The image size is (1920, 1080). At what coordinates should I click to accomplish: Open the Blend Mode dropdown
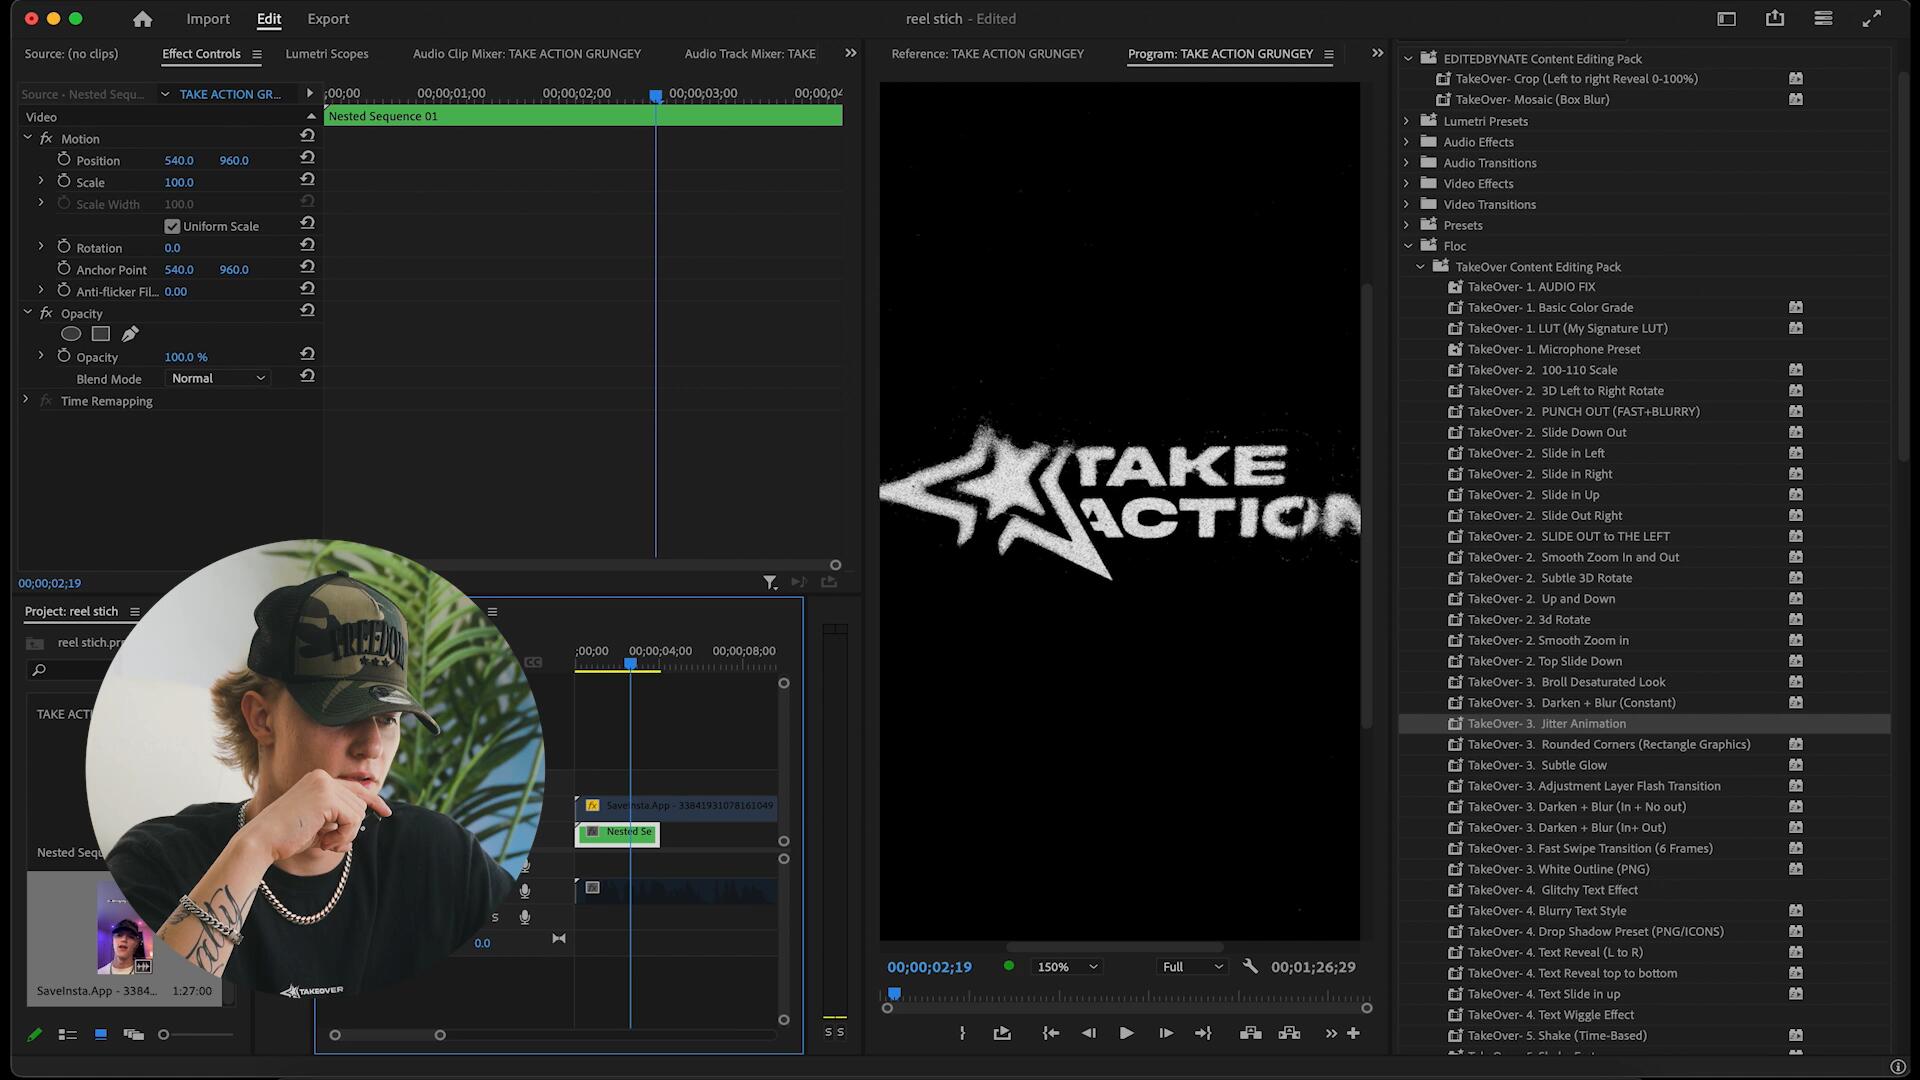[218, 378]
